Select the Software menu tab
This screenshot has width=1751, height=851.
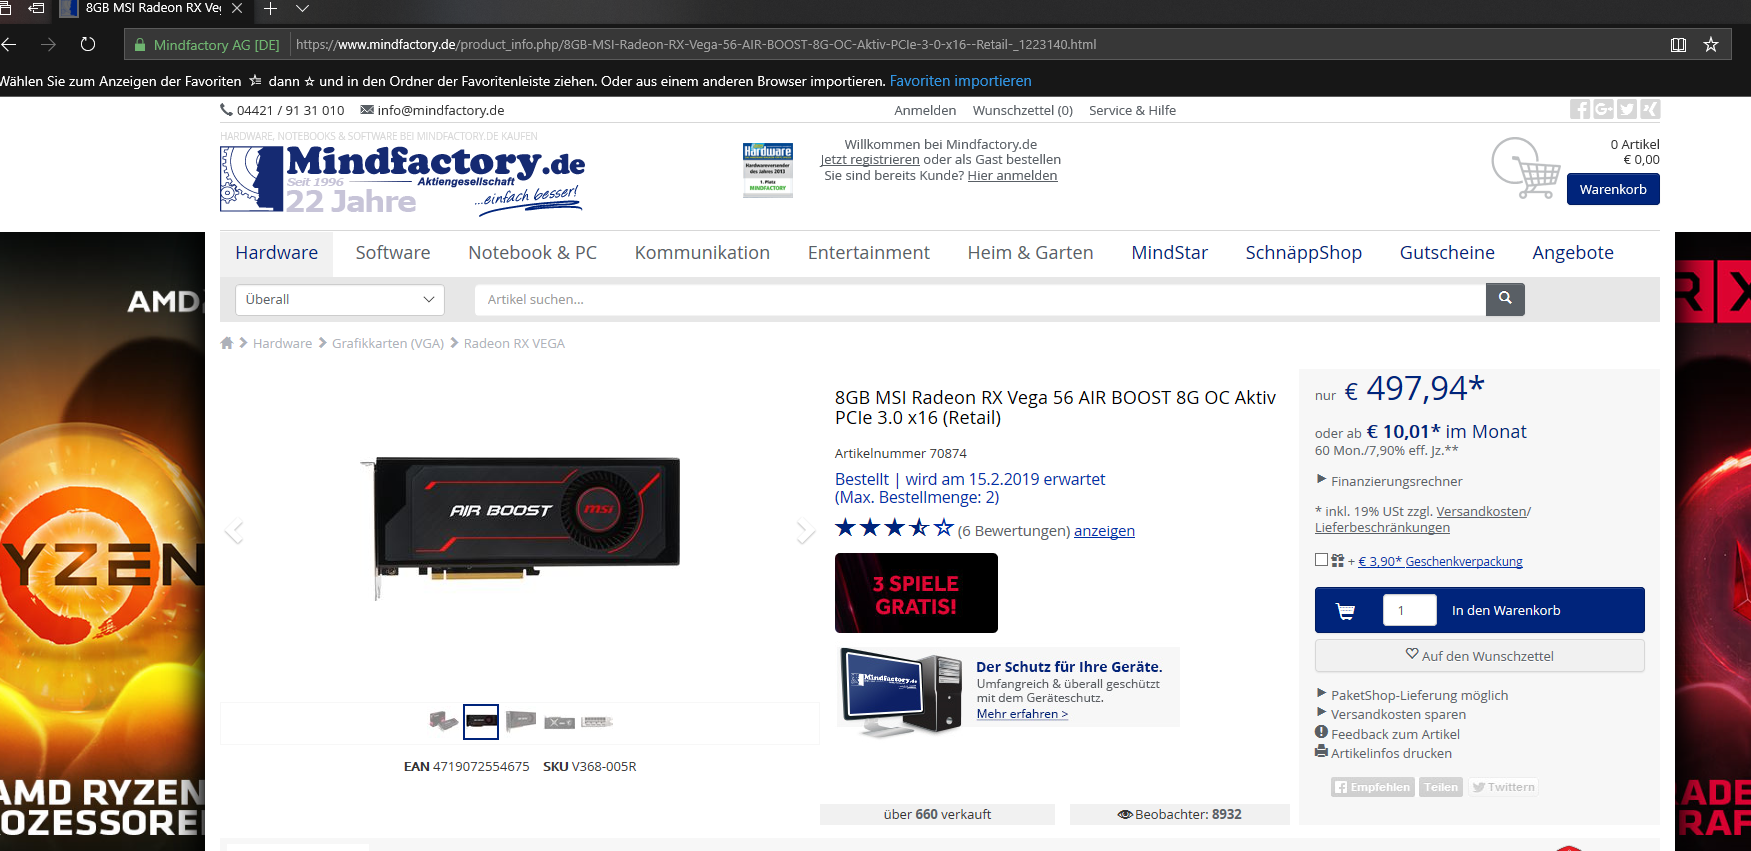click(x=393, y=253)
